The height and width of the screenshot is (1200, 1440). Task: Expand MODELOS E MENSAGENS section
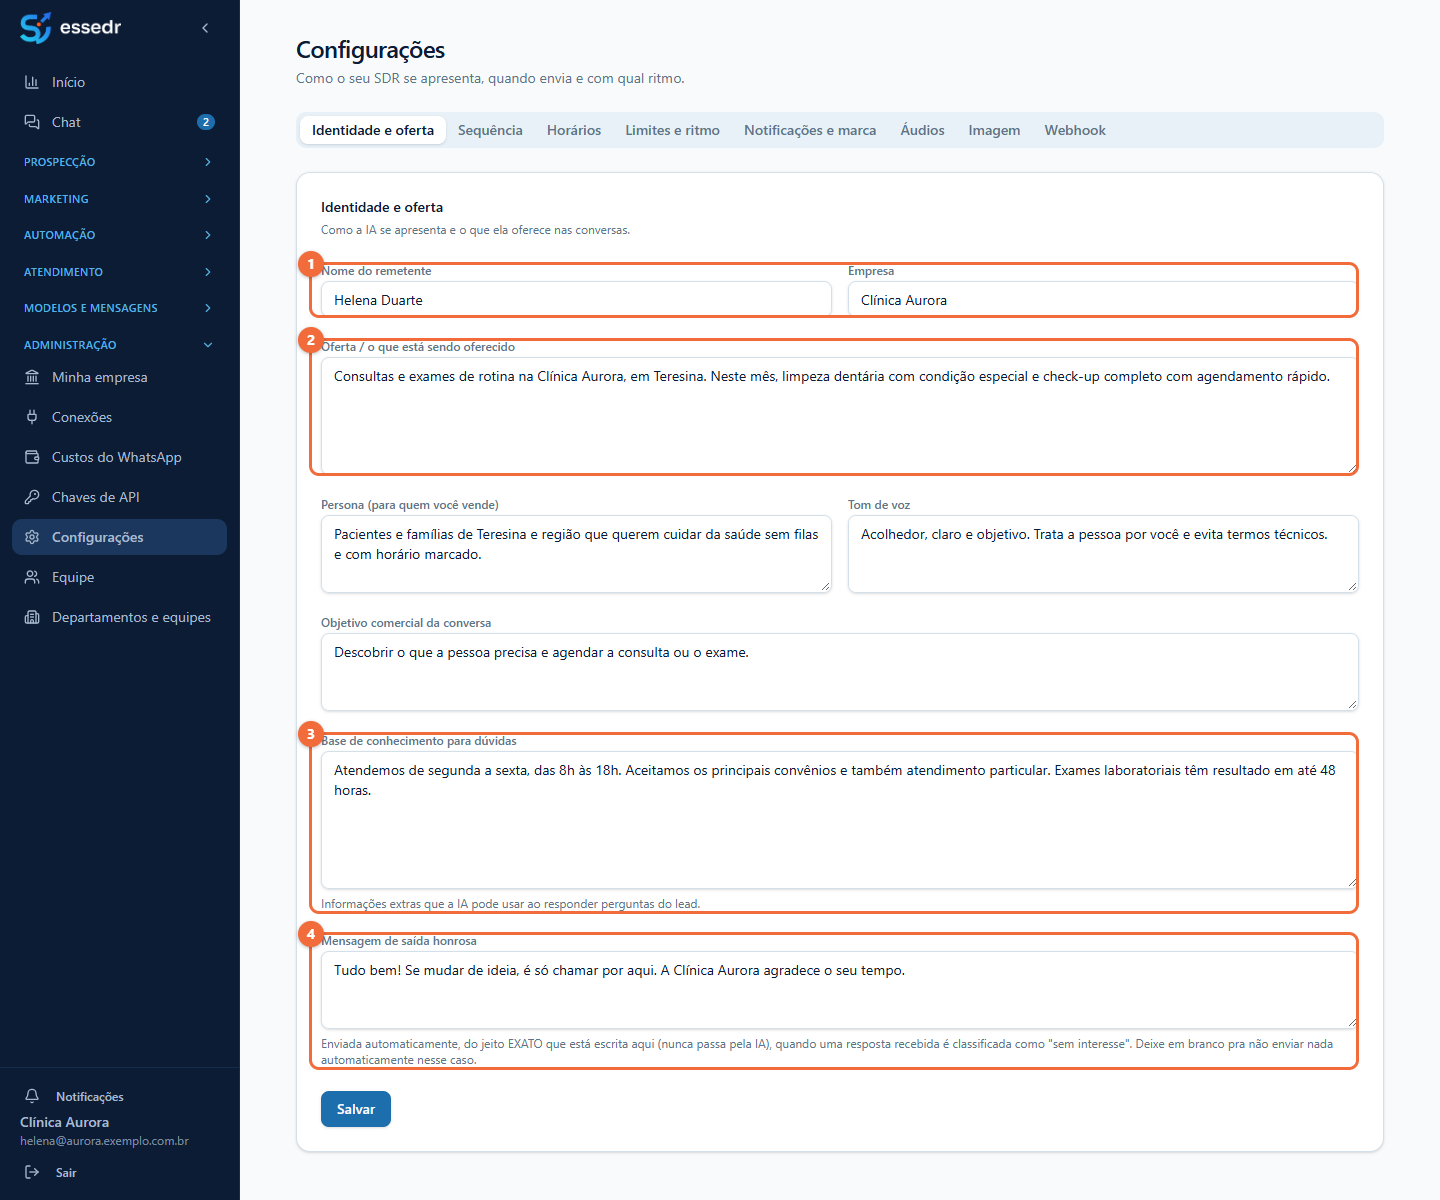(x=119, y=308)
